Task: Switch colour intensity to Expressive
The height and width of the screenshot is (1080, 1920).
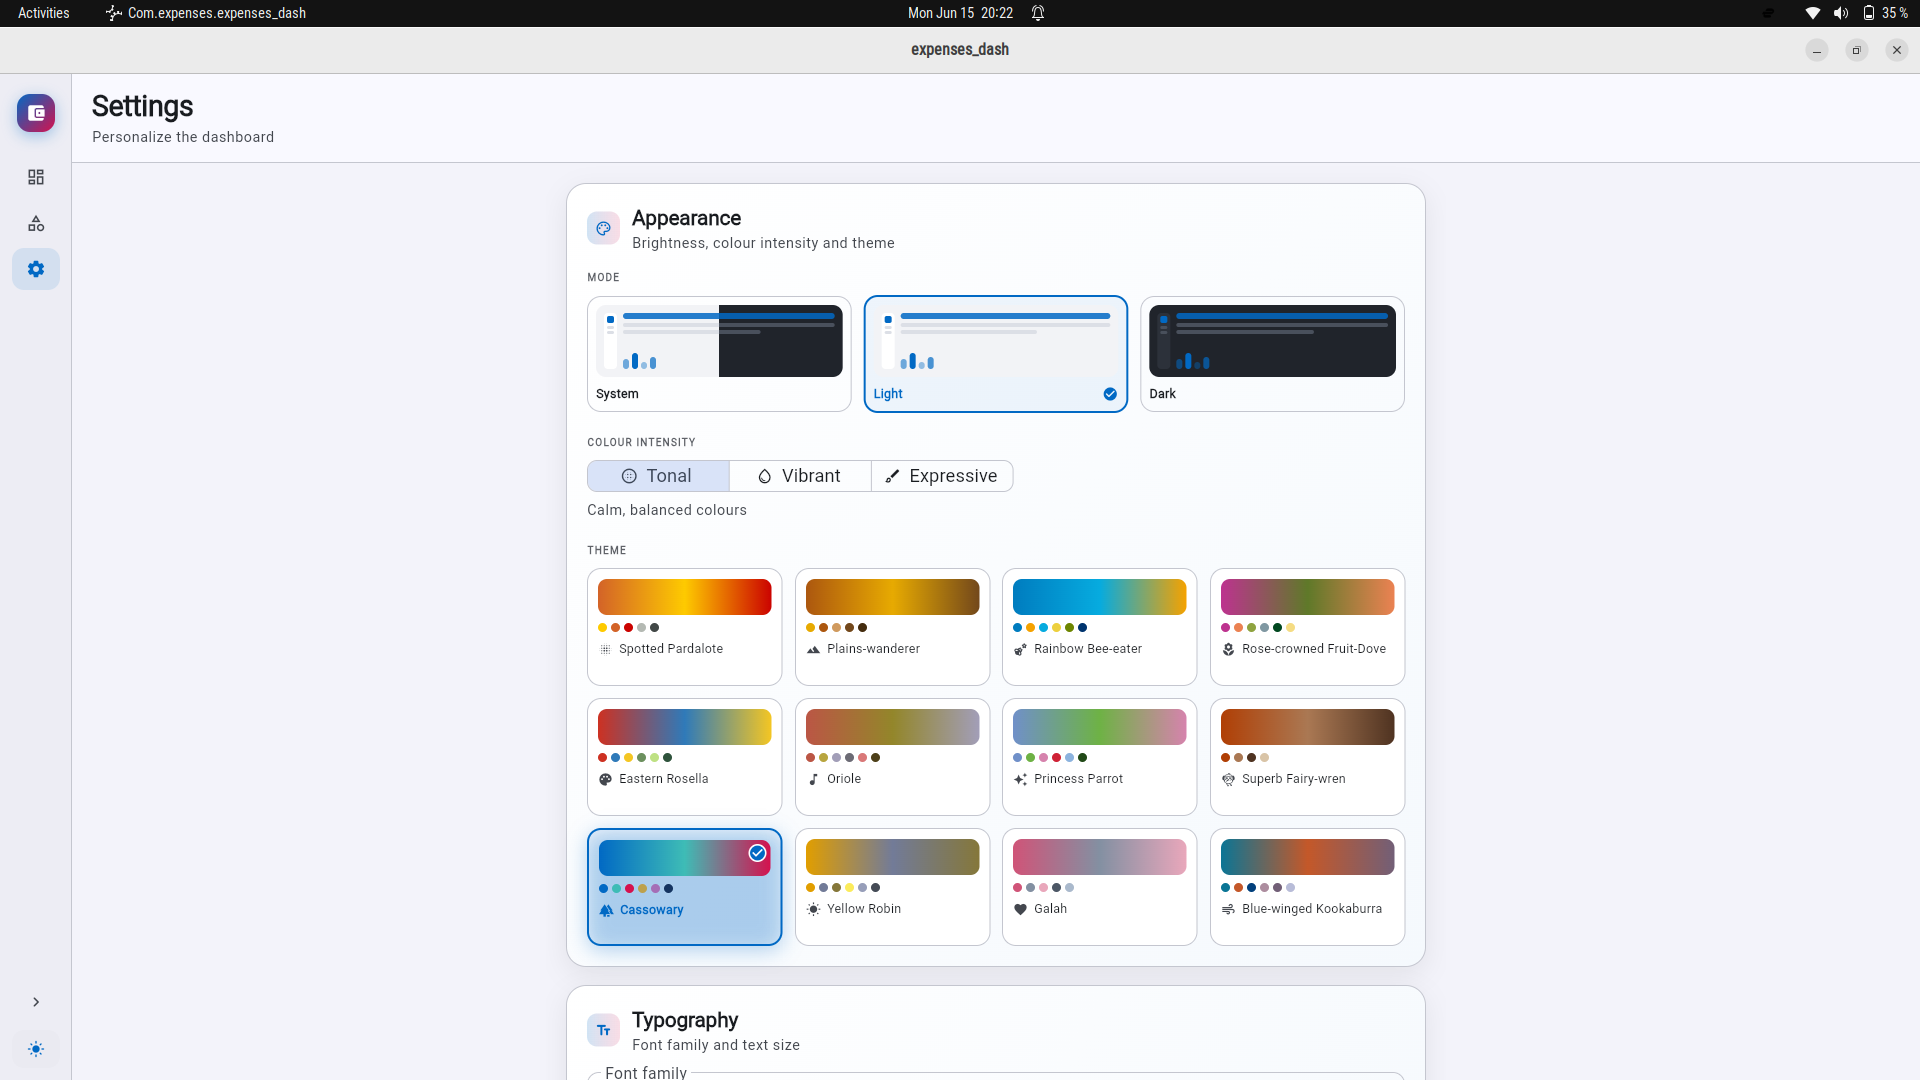Action: pos(942,476)
